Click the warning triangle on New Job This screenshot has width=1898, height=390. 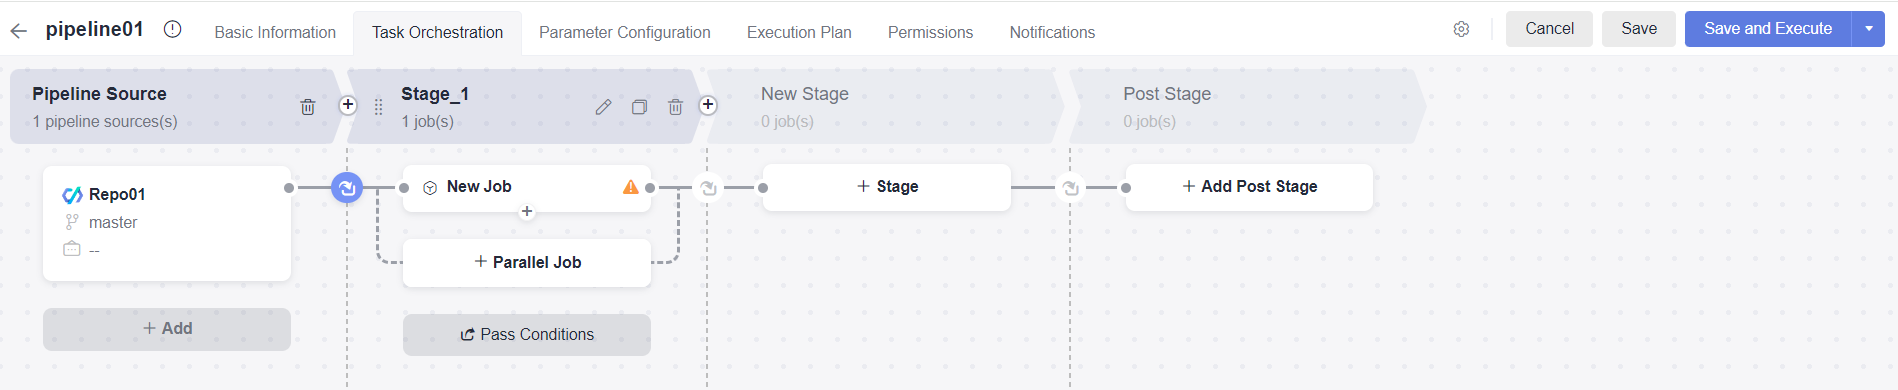tap(631, 187)
